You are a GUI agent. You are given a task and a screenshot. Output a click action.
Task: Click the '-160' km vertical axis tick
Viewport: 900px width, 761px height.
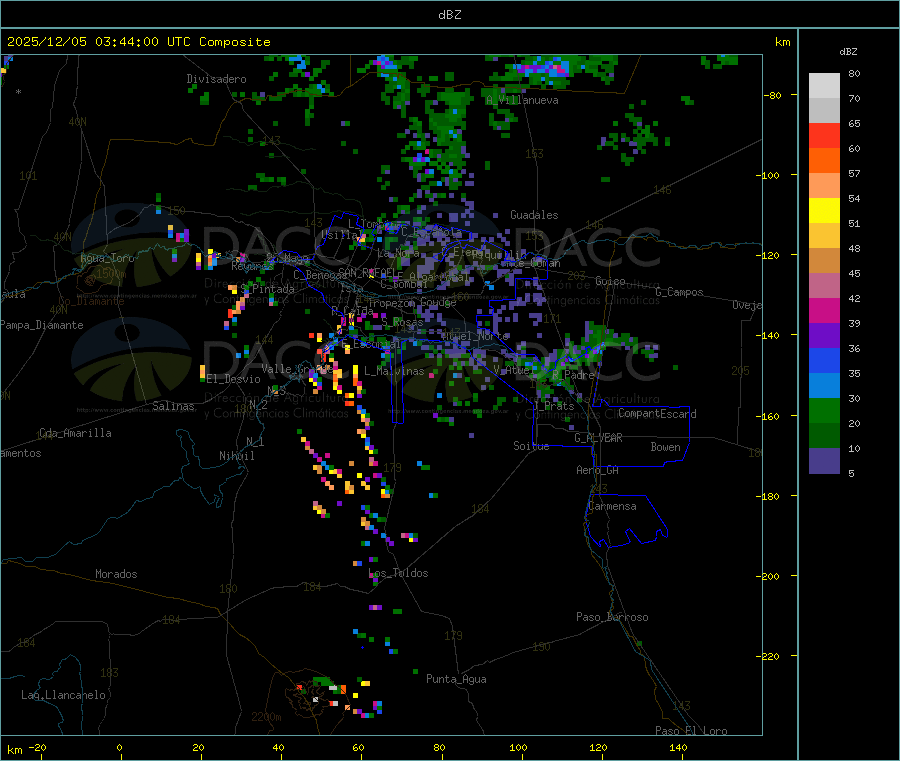tap(769, 416)
